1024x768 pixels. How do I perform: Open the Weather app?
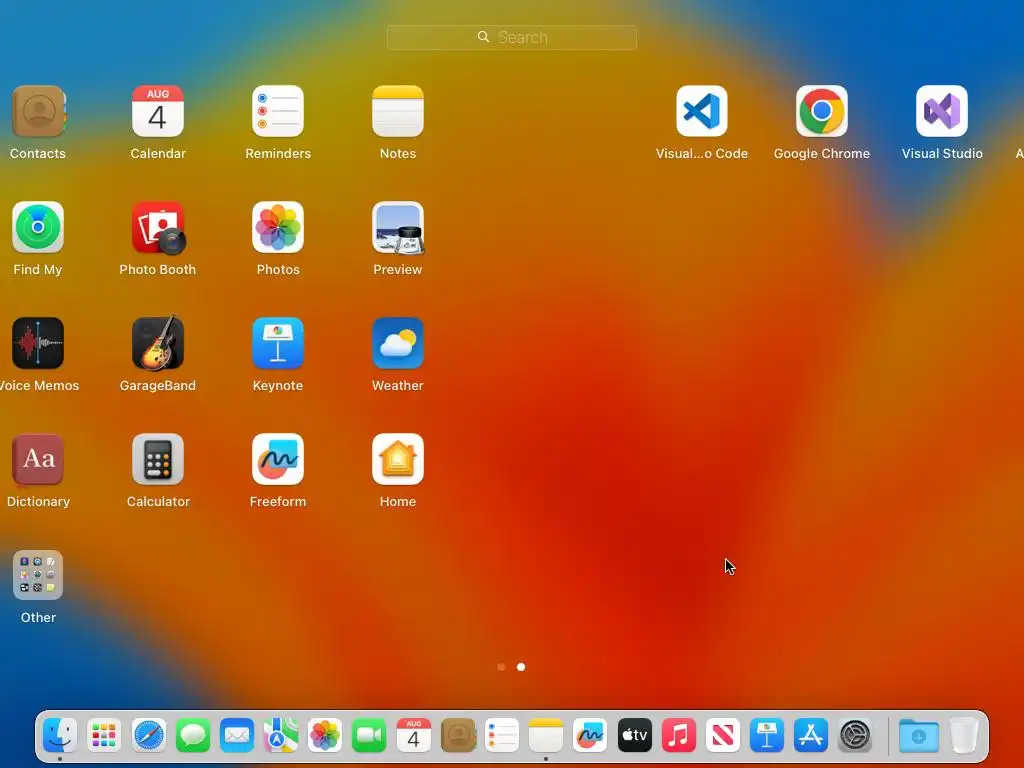[398, 343]
